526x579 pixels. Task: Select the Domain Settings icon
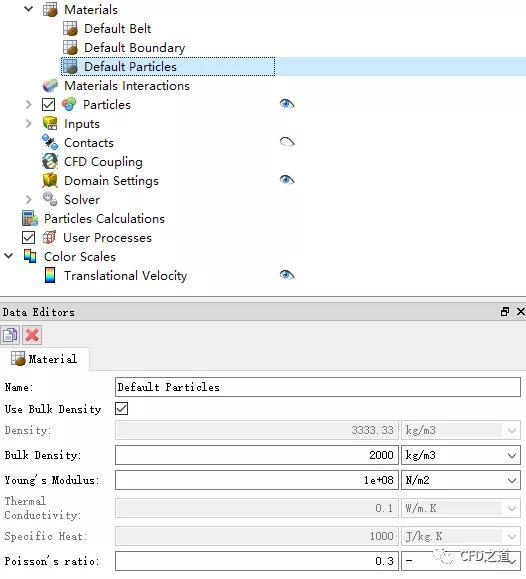click(x=50, y=181)
